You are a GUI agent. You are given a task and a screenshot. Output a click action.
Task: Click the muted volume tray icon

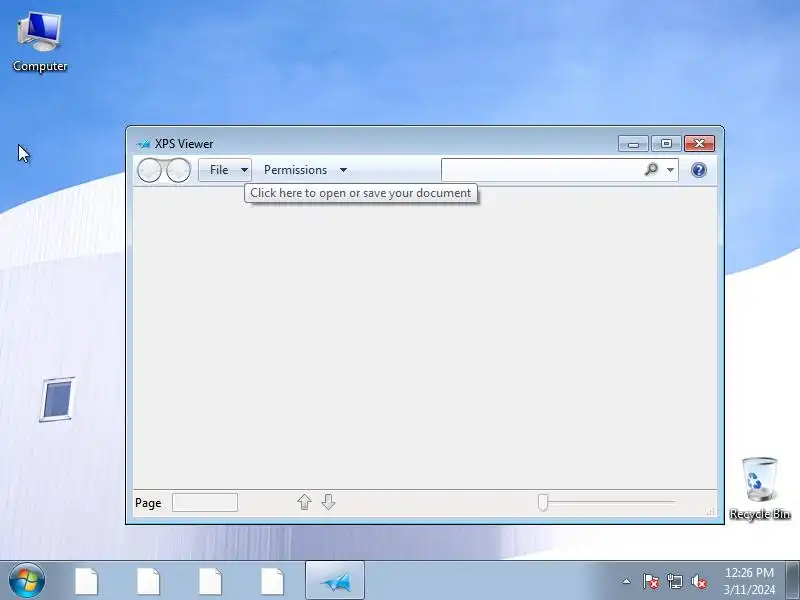tap(698, 581)
